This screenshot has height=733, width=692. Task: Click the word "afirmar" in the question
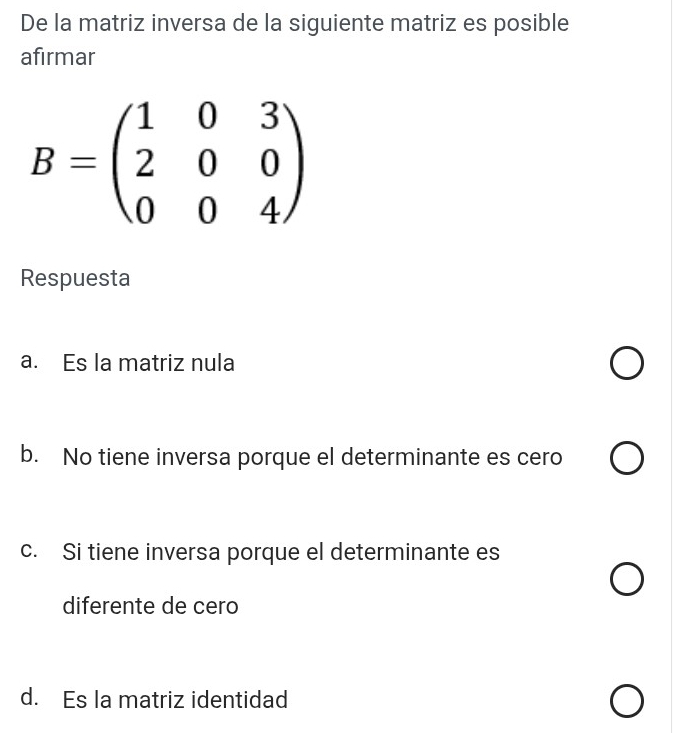57,58
